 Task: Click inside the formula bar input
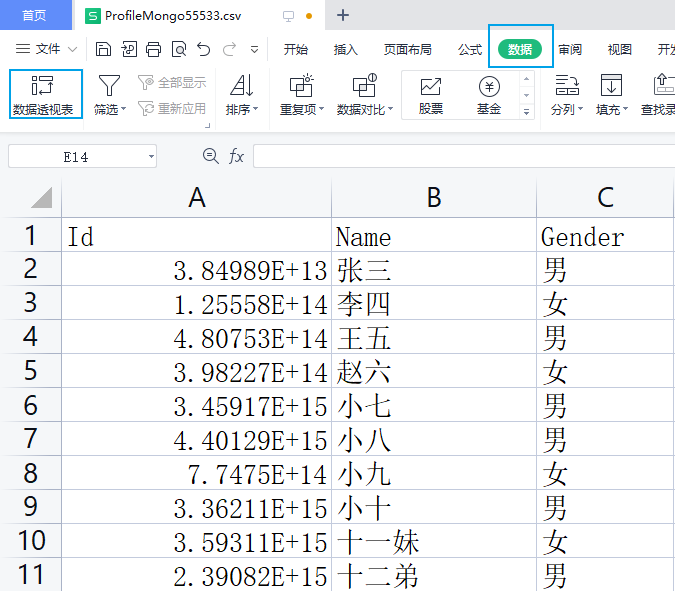point(460,156)
